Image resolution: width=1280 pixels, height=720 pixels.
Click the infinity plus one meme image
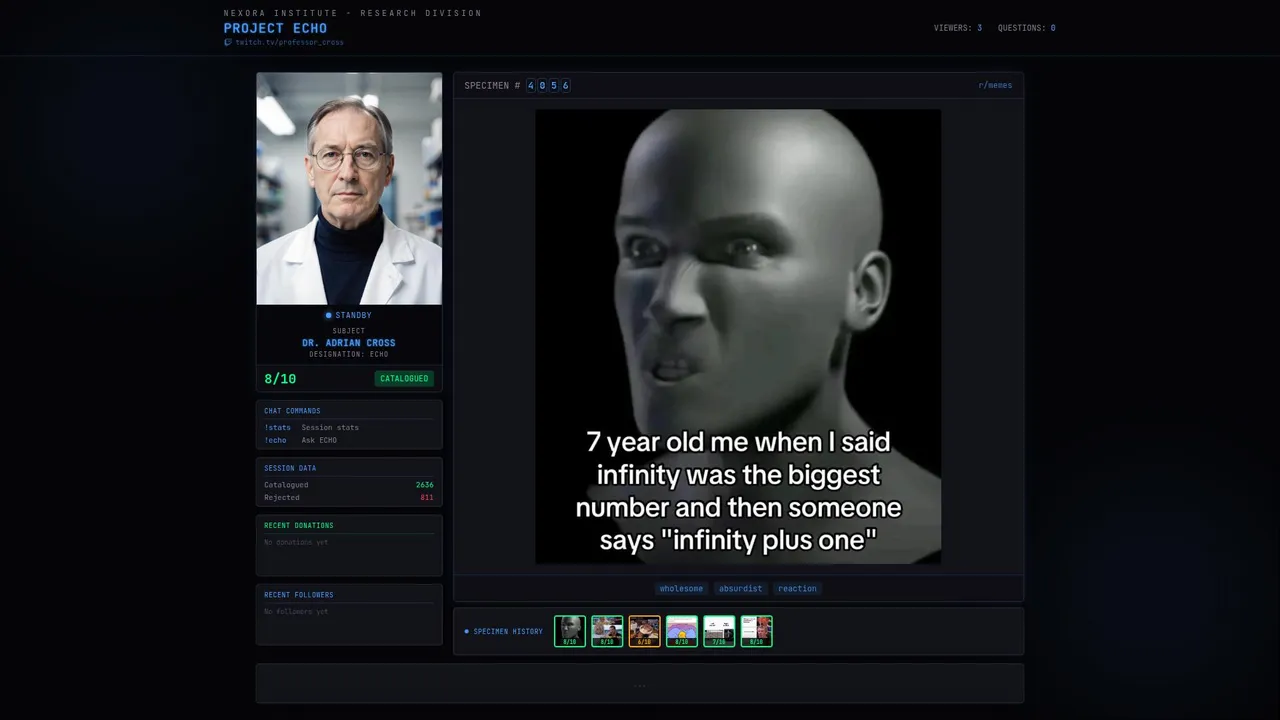738,336
